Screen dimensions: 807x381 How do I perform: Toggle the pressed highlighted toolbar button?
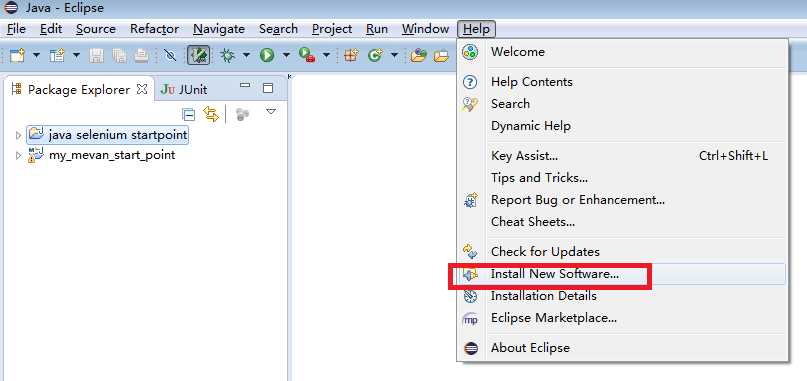tap(198, 55)
